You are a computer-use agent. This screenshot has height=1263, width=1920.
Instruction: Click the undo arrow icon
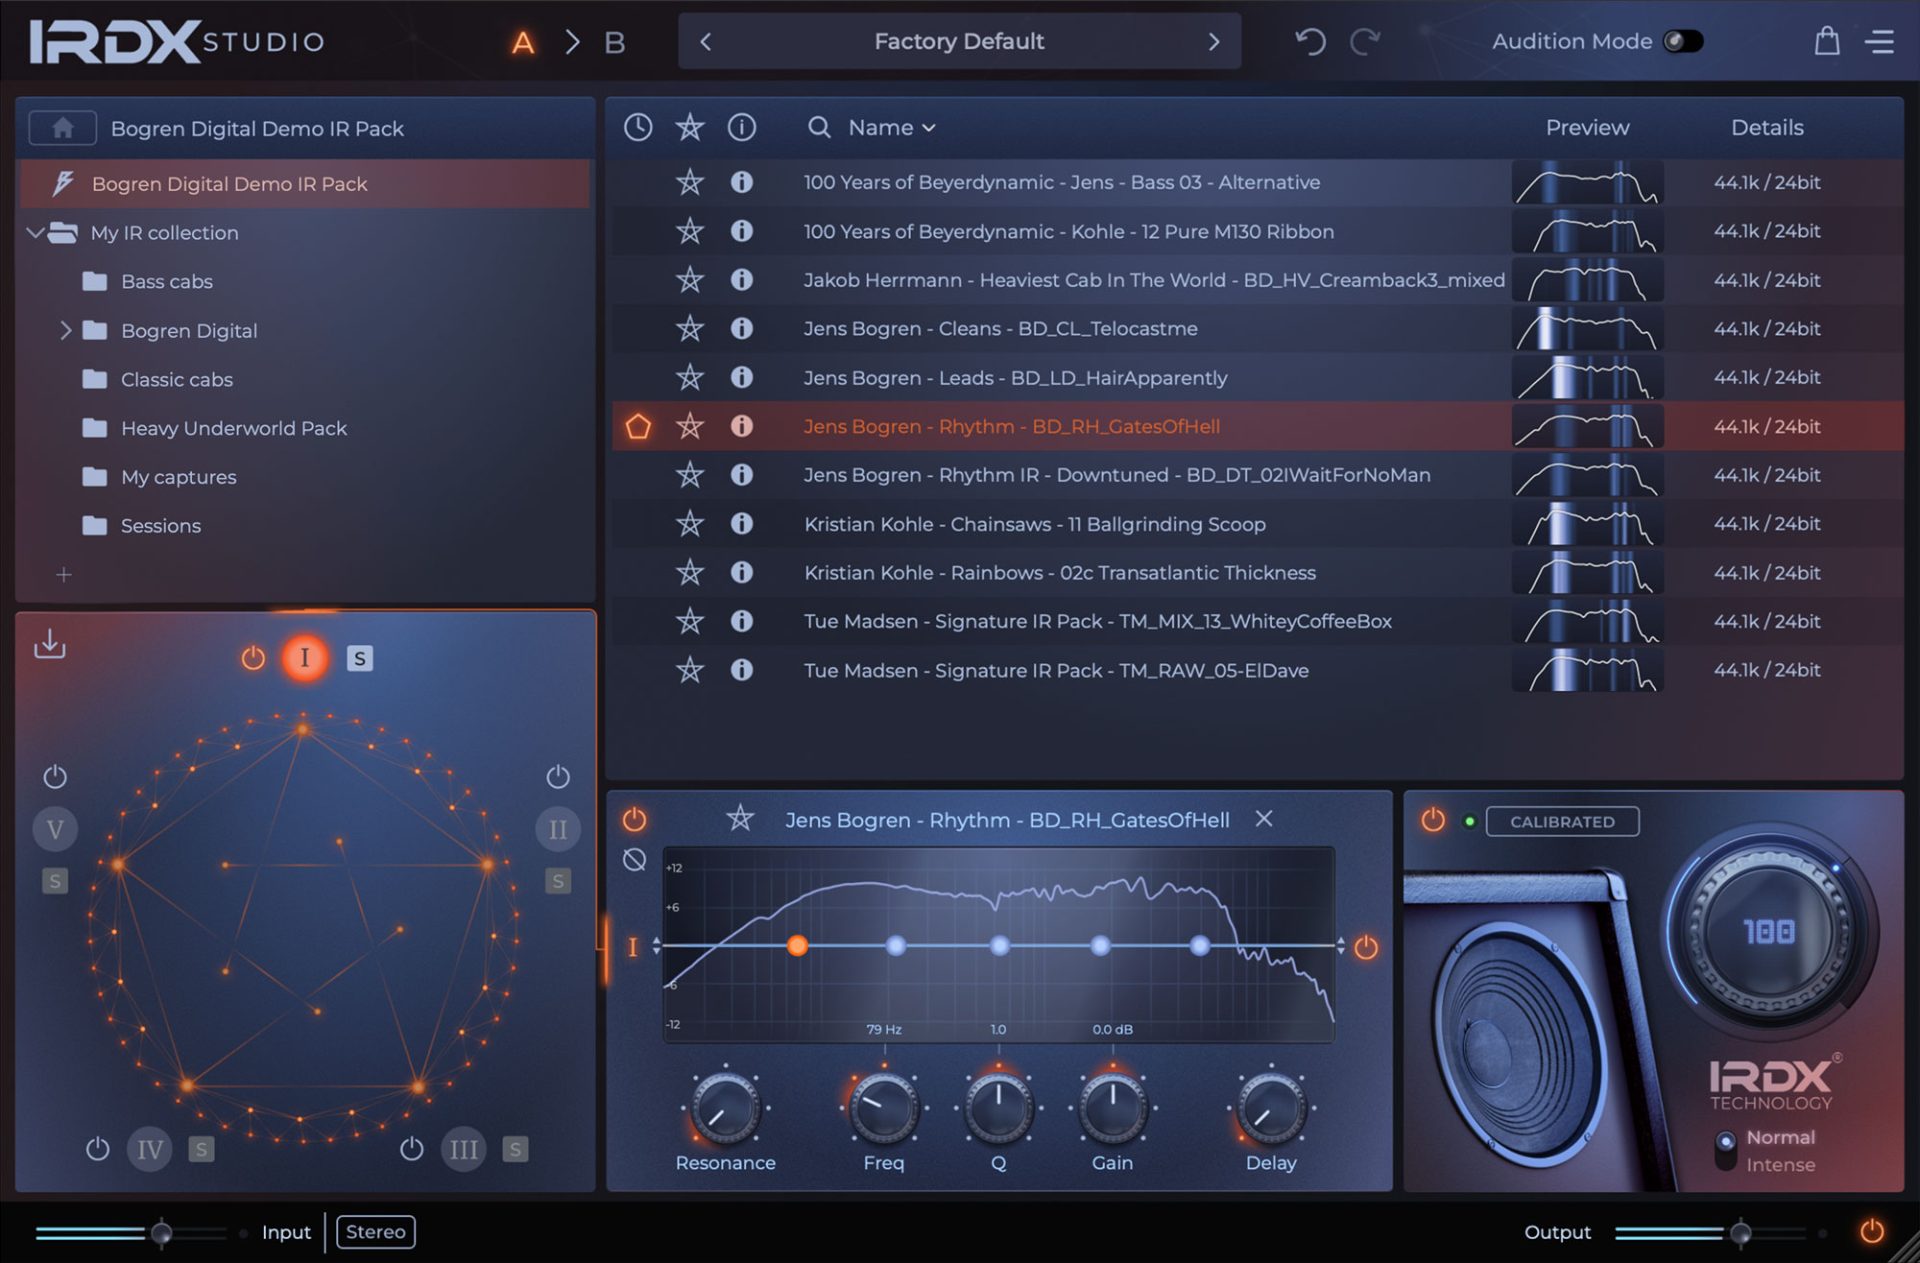click(1310, 41)
